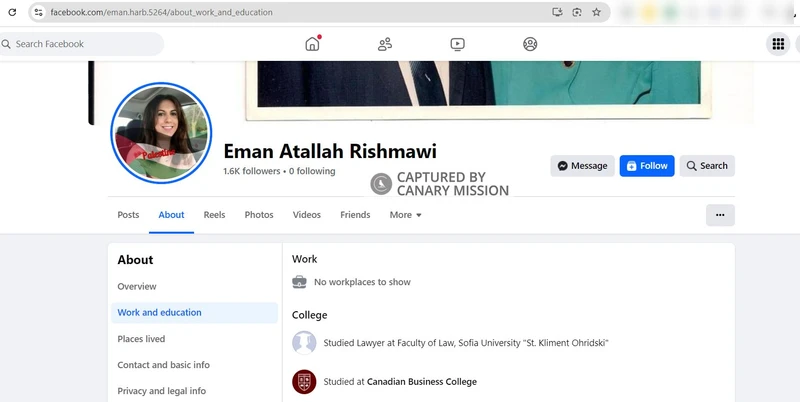The height and width of the screenshot is (402, 800).
Task: Click the profile Search button
Action: pyautogui.click(x=707, y=166)
